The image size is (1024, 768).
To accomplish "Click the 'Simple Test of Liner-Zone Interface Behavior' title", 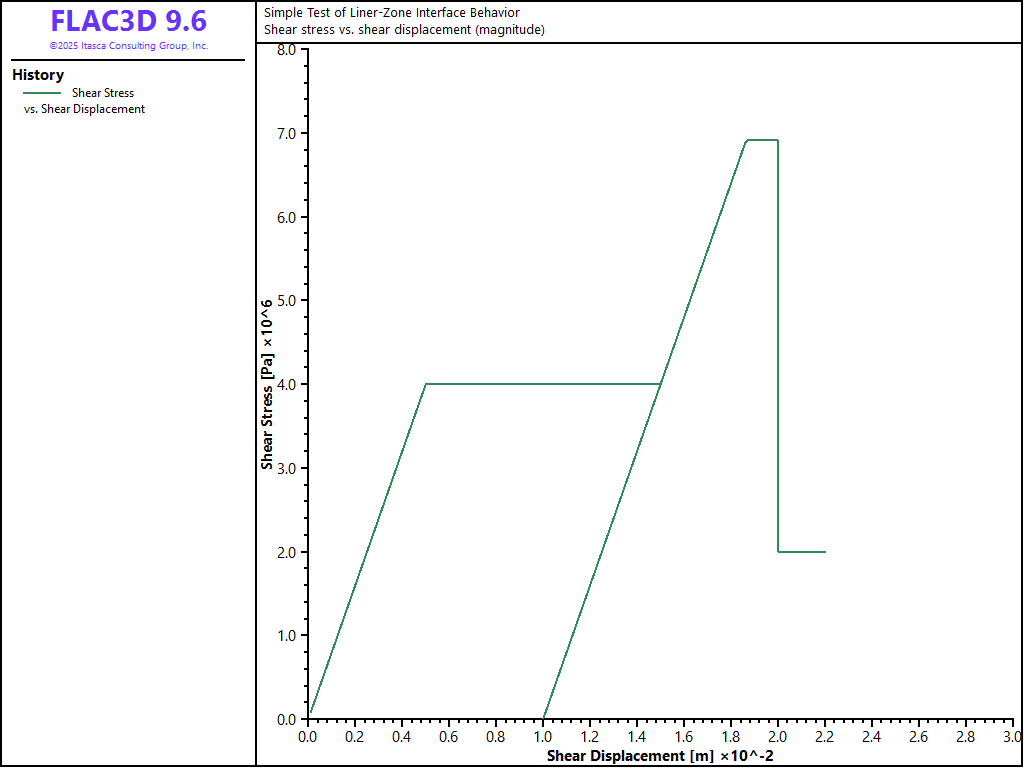I will [391, 13].
